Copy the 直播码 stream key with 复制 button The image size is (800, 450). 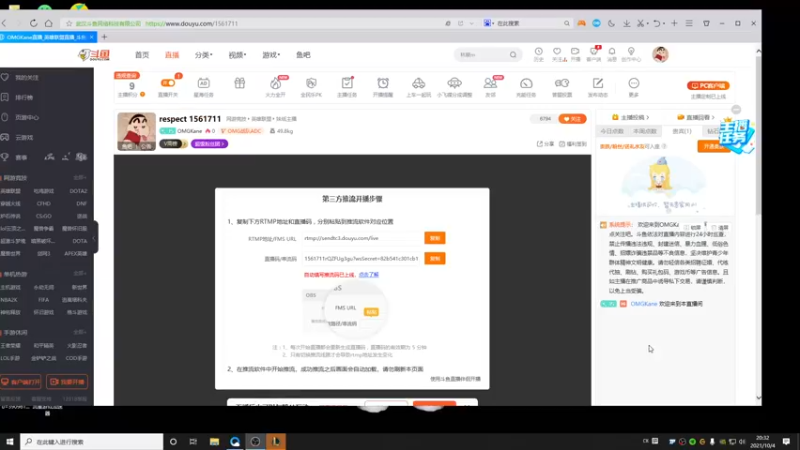coord(435,259)
